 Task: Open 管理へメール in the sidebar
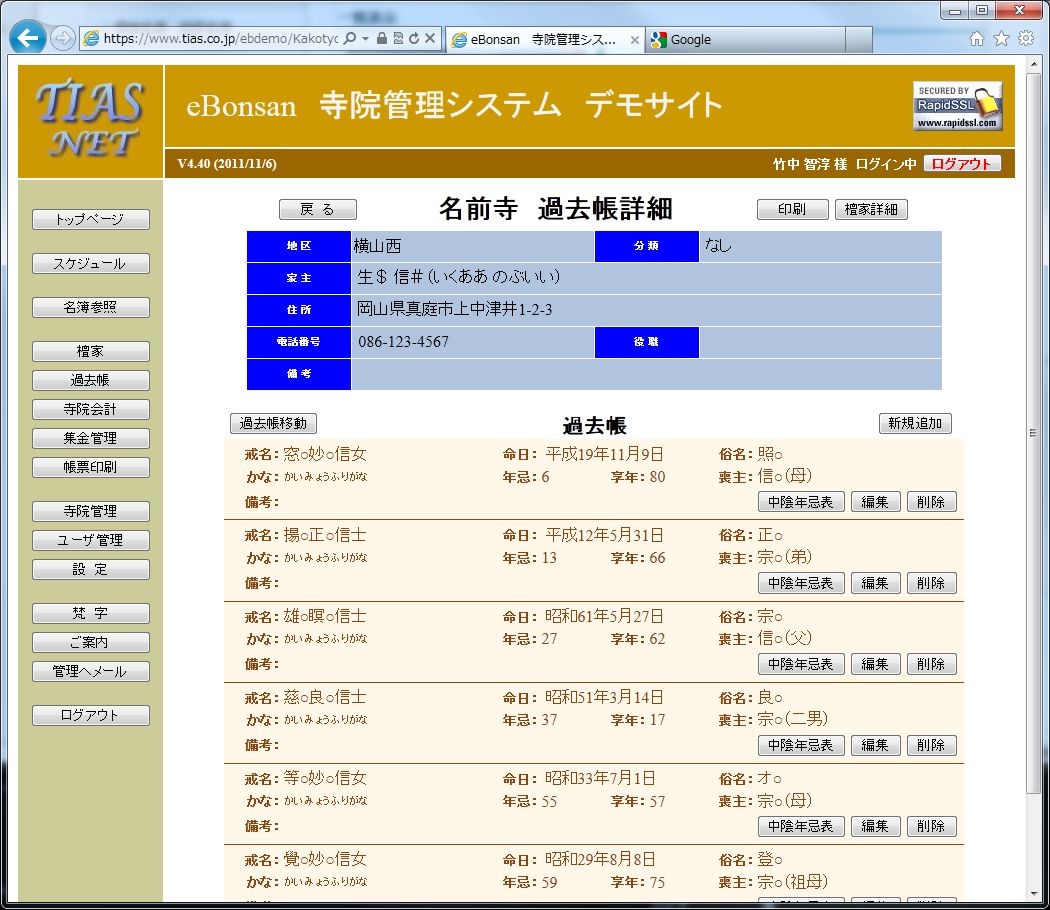[90, 672]
